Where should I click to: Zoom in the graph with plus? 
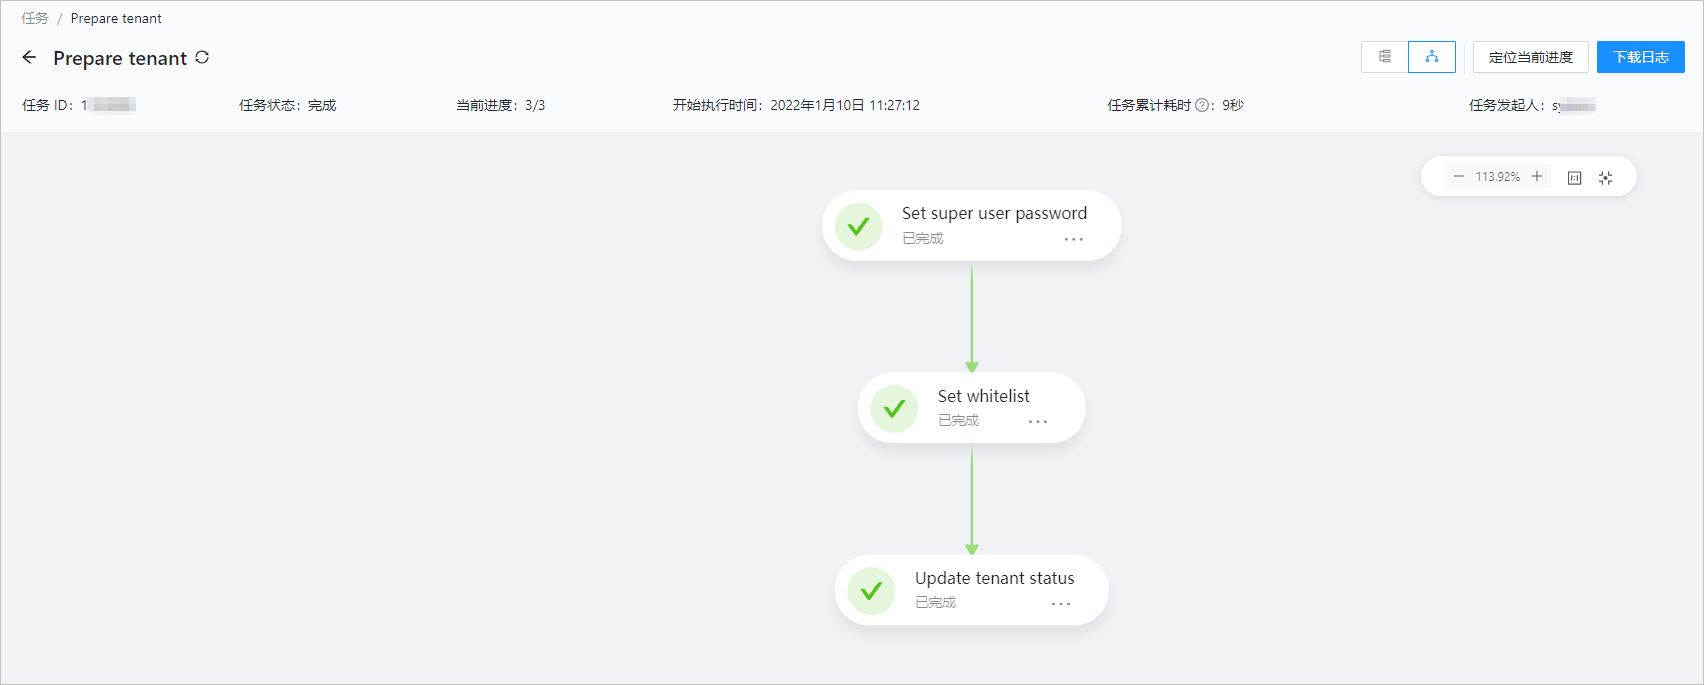click(x=1537, y=177)
